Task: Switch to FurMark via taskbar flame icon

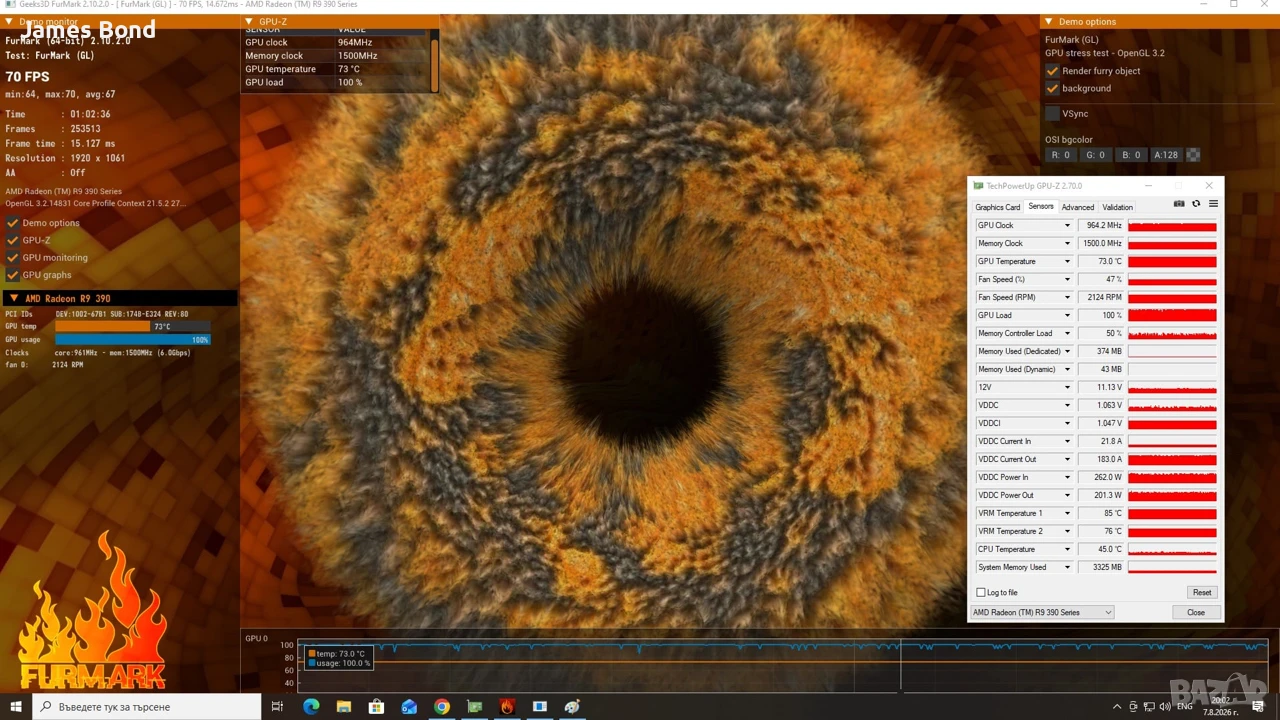Action: click(x=507, y=707)
